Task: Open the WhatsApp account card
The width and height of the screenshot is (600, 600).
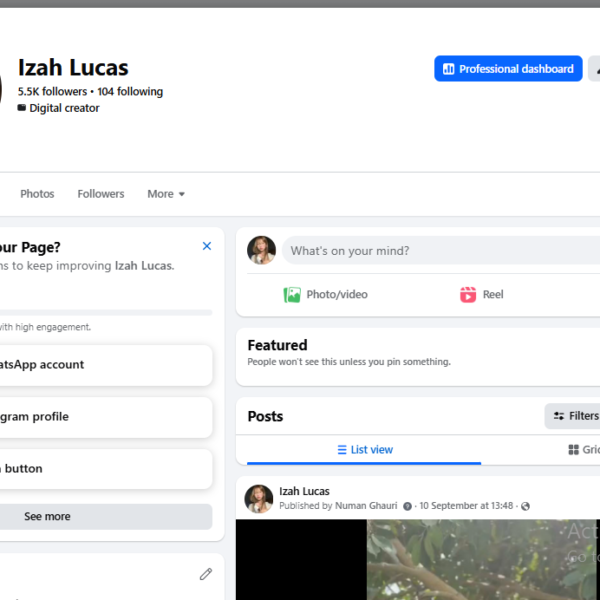Action: click(106, 365)
